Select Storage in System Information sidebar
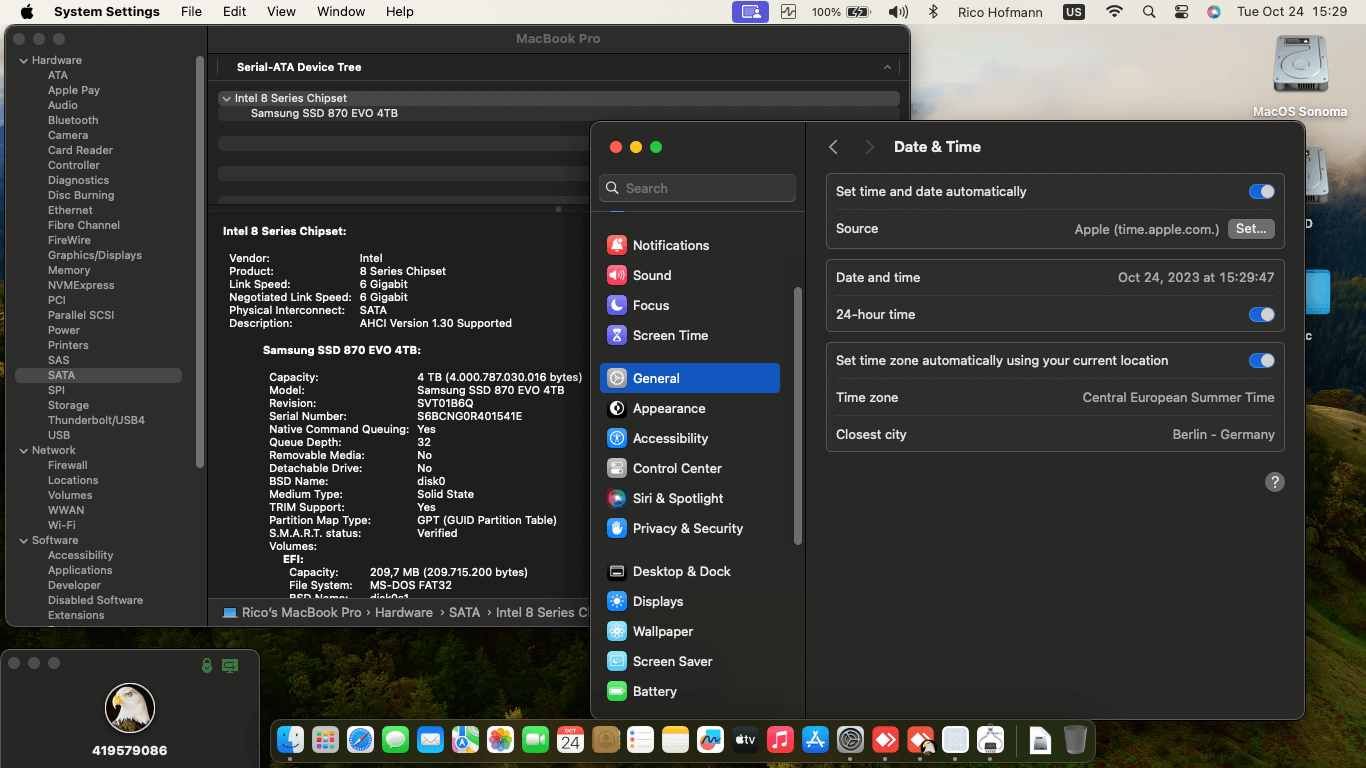The height and width of the screenshot is (768, 1366). tap(68, 405)
